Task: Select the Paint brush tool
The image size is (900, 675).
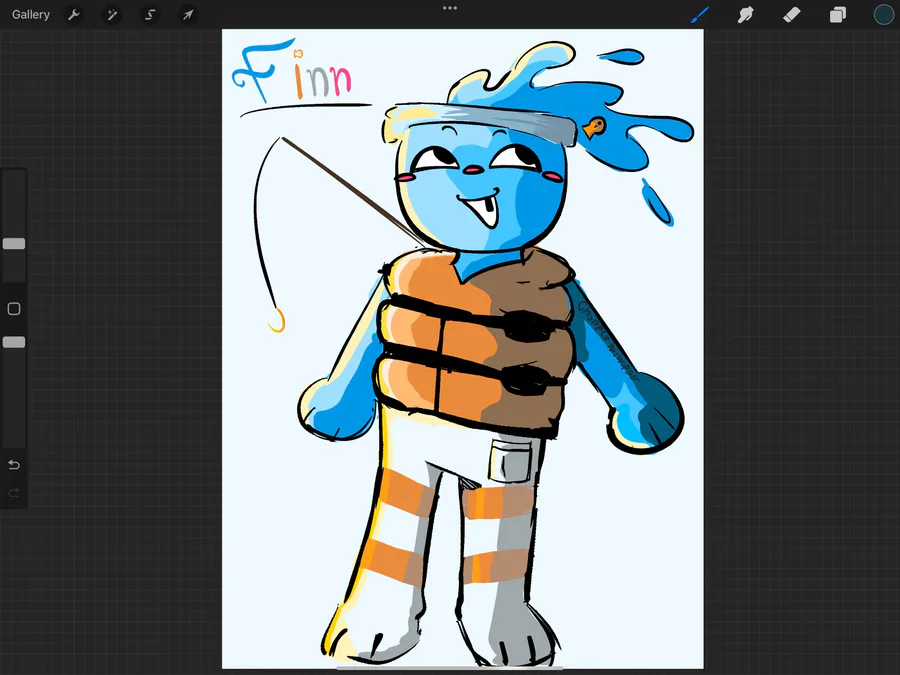Action: click(700, 14)
